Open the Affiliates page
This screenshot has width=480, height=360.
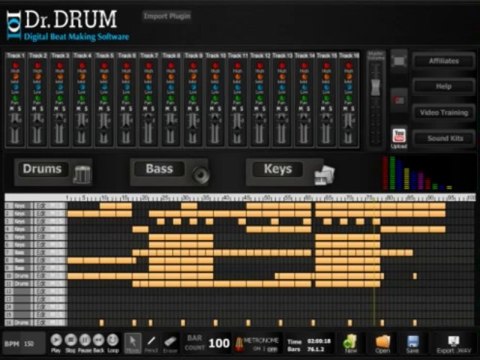[x=444, y=61]
